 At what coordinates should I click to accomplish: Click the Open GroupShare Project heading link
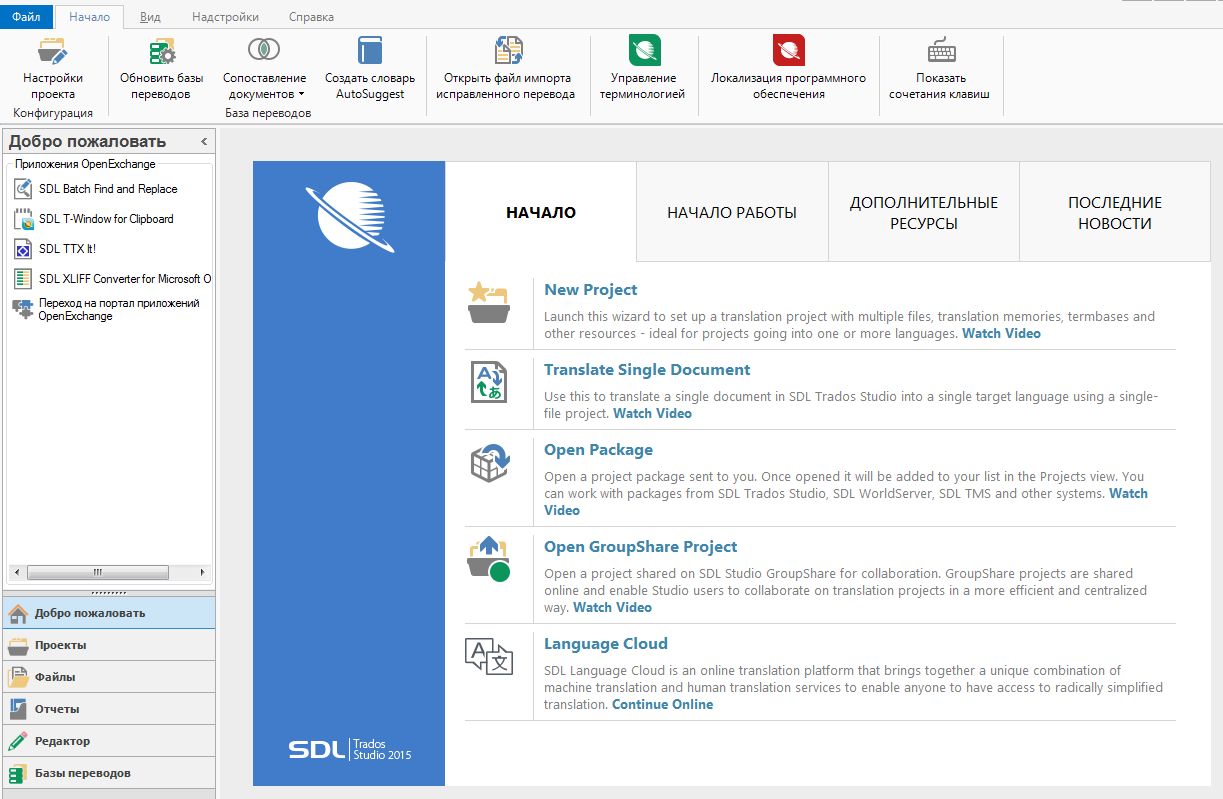coord(640,547)
